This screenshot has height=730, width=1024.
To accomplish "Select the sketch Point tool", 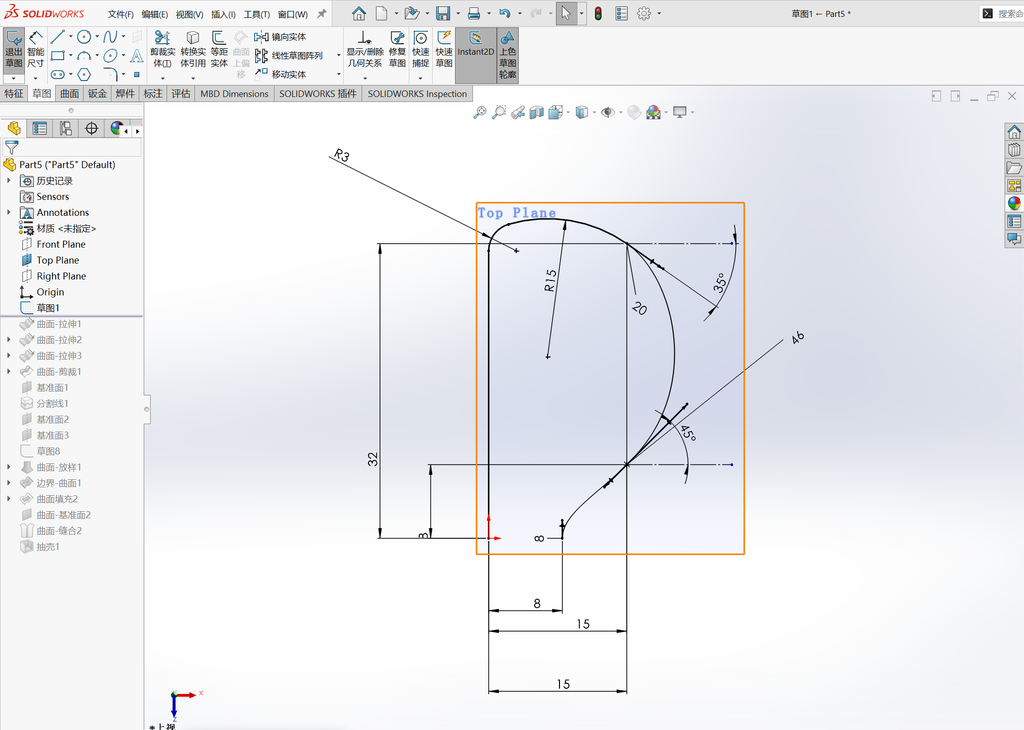I will (x=136, y=74).
